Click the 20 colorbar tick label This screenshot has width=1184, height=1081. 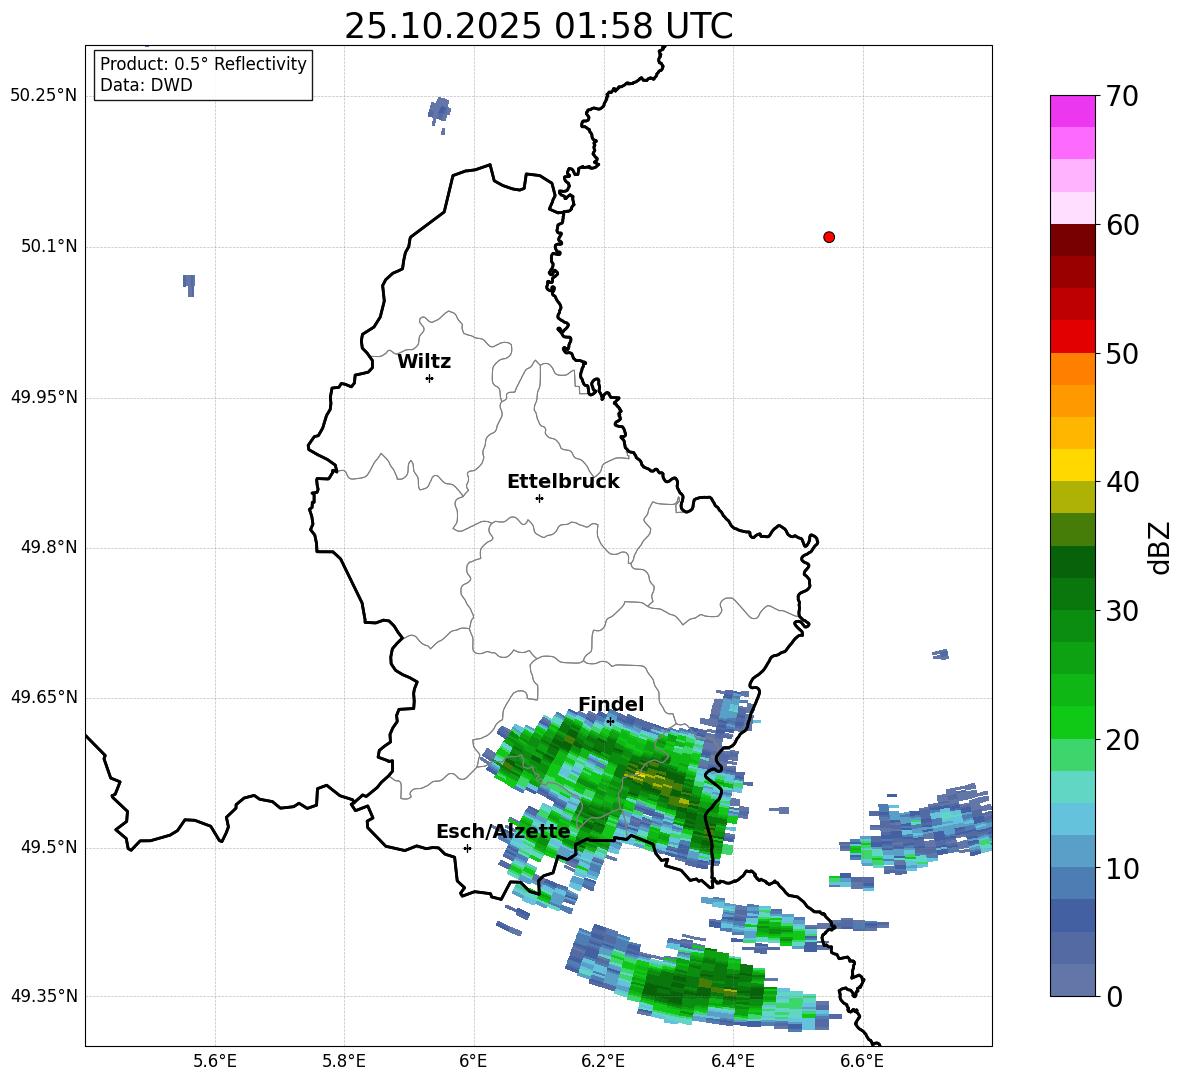tap(1122, 739)
